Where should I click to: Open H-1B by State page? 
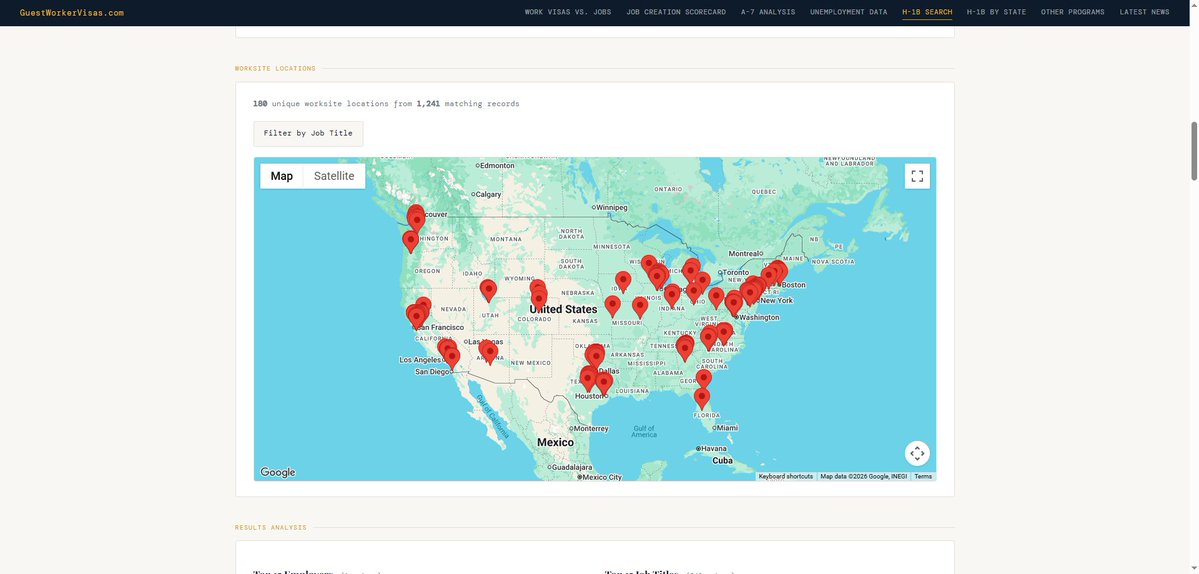pyautogui.click(x=996, y=12)
